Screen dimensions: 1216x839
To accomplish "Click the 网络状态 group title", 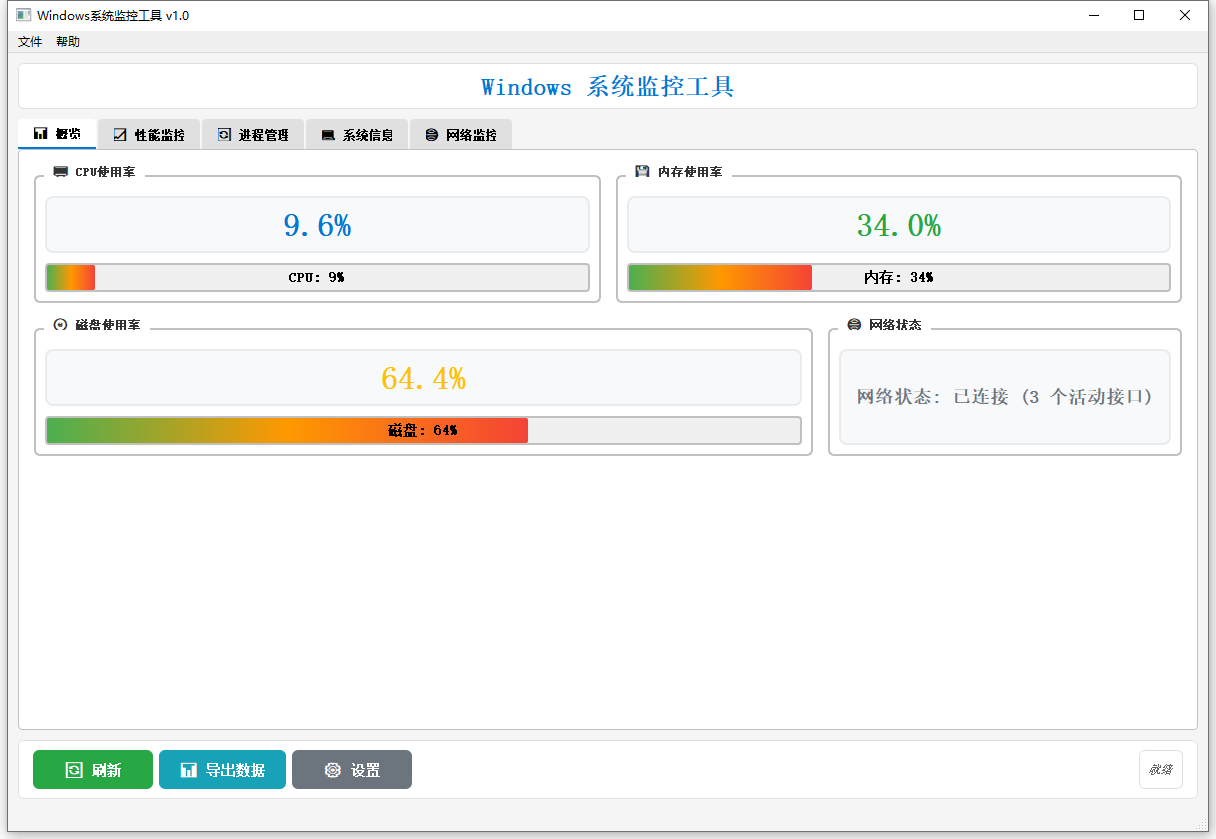I will tap(895, 325).
